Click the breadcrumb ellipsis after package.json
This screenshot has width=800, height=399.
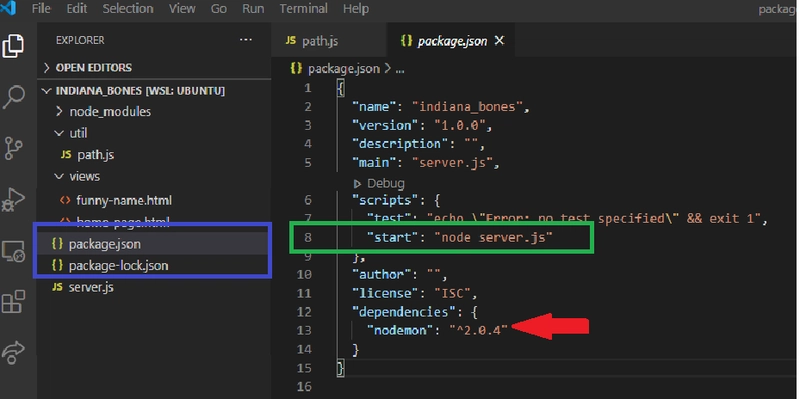pos(399,69)
